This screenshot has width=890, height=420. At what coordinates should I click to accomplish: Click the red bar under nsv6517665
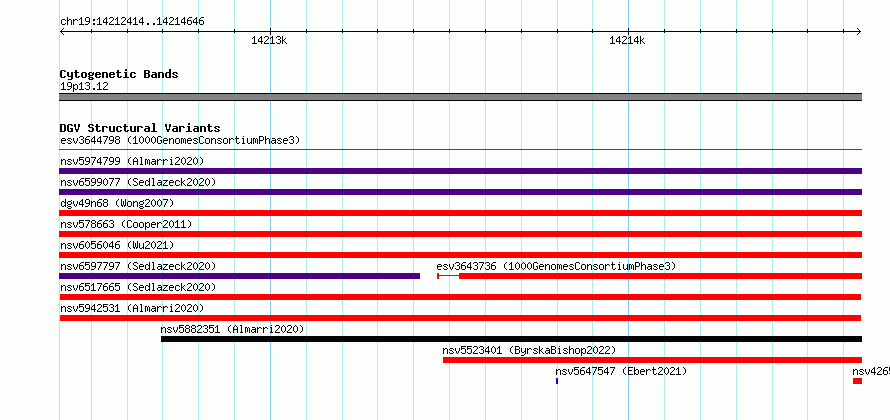point(460,297)
